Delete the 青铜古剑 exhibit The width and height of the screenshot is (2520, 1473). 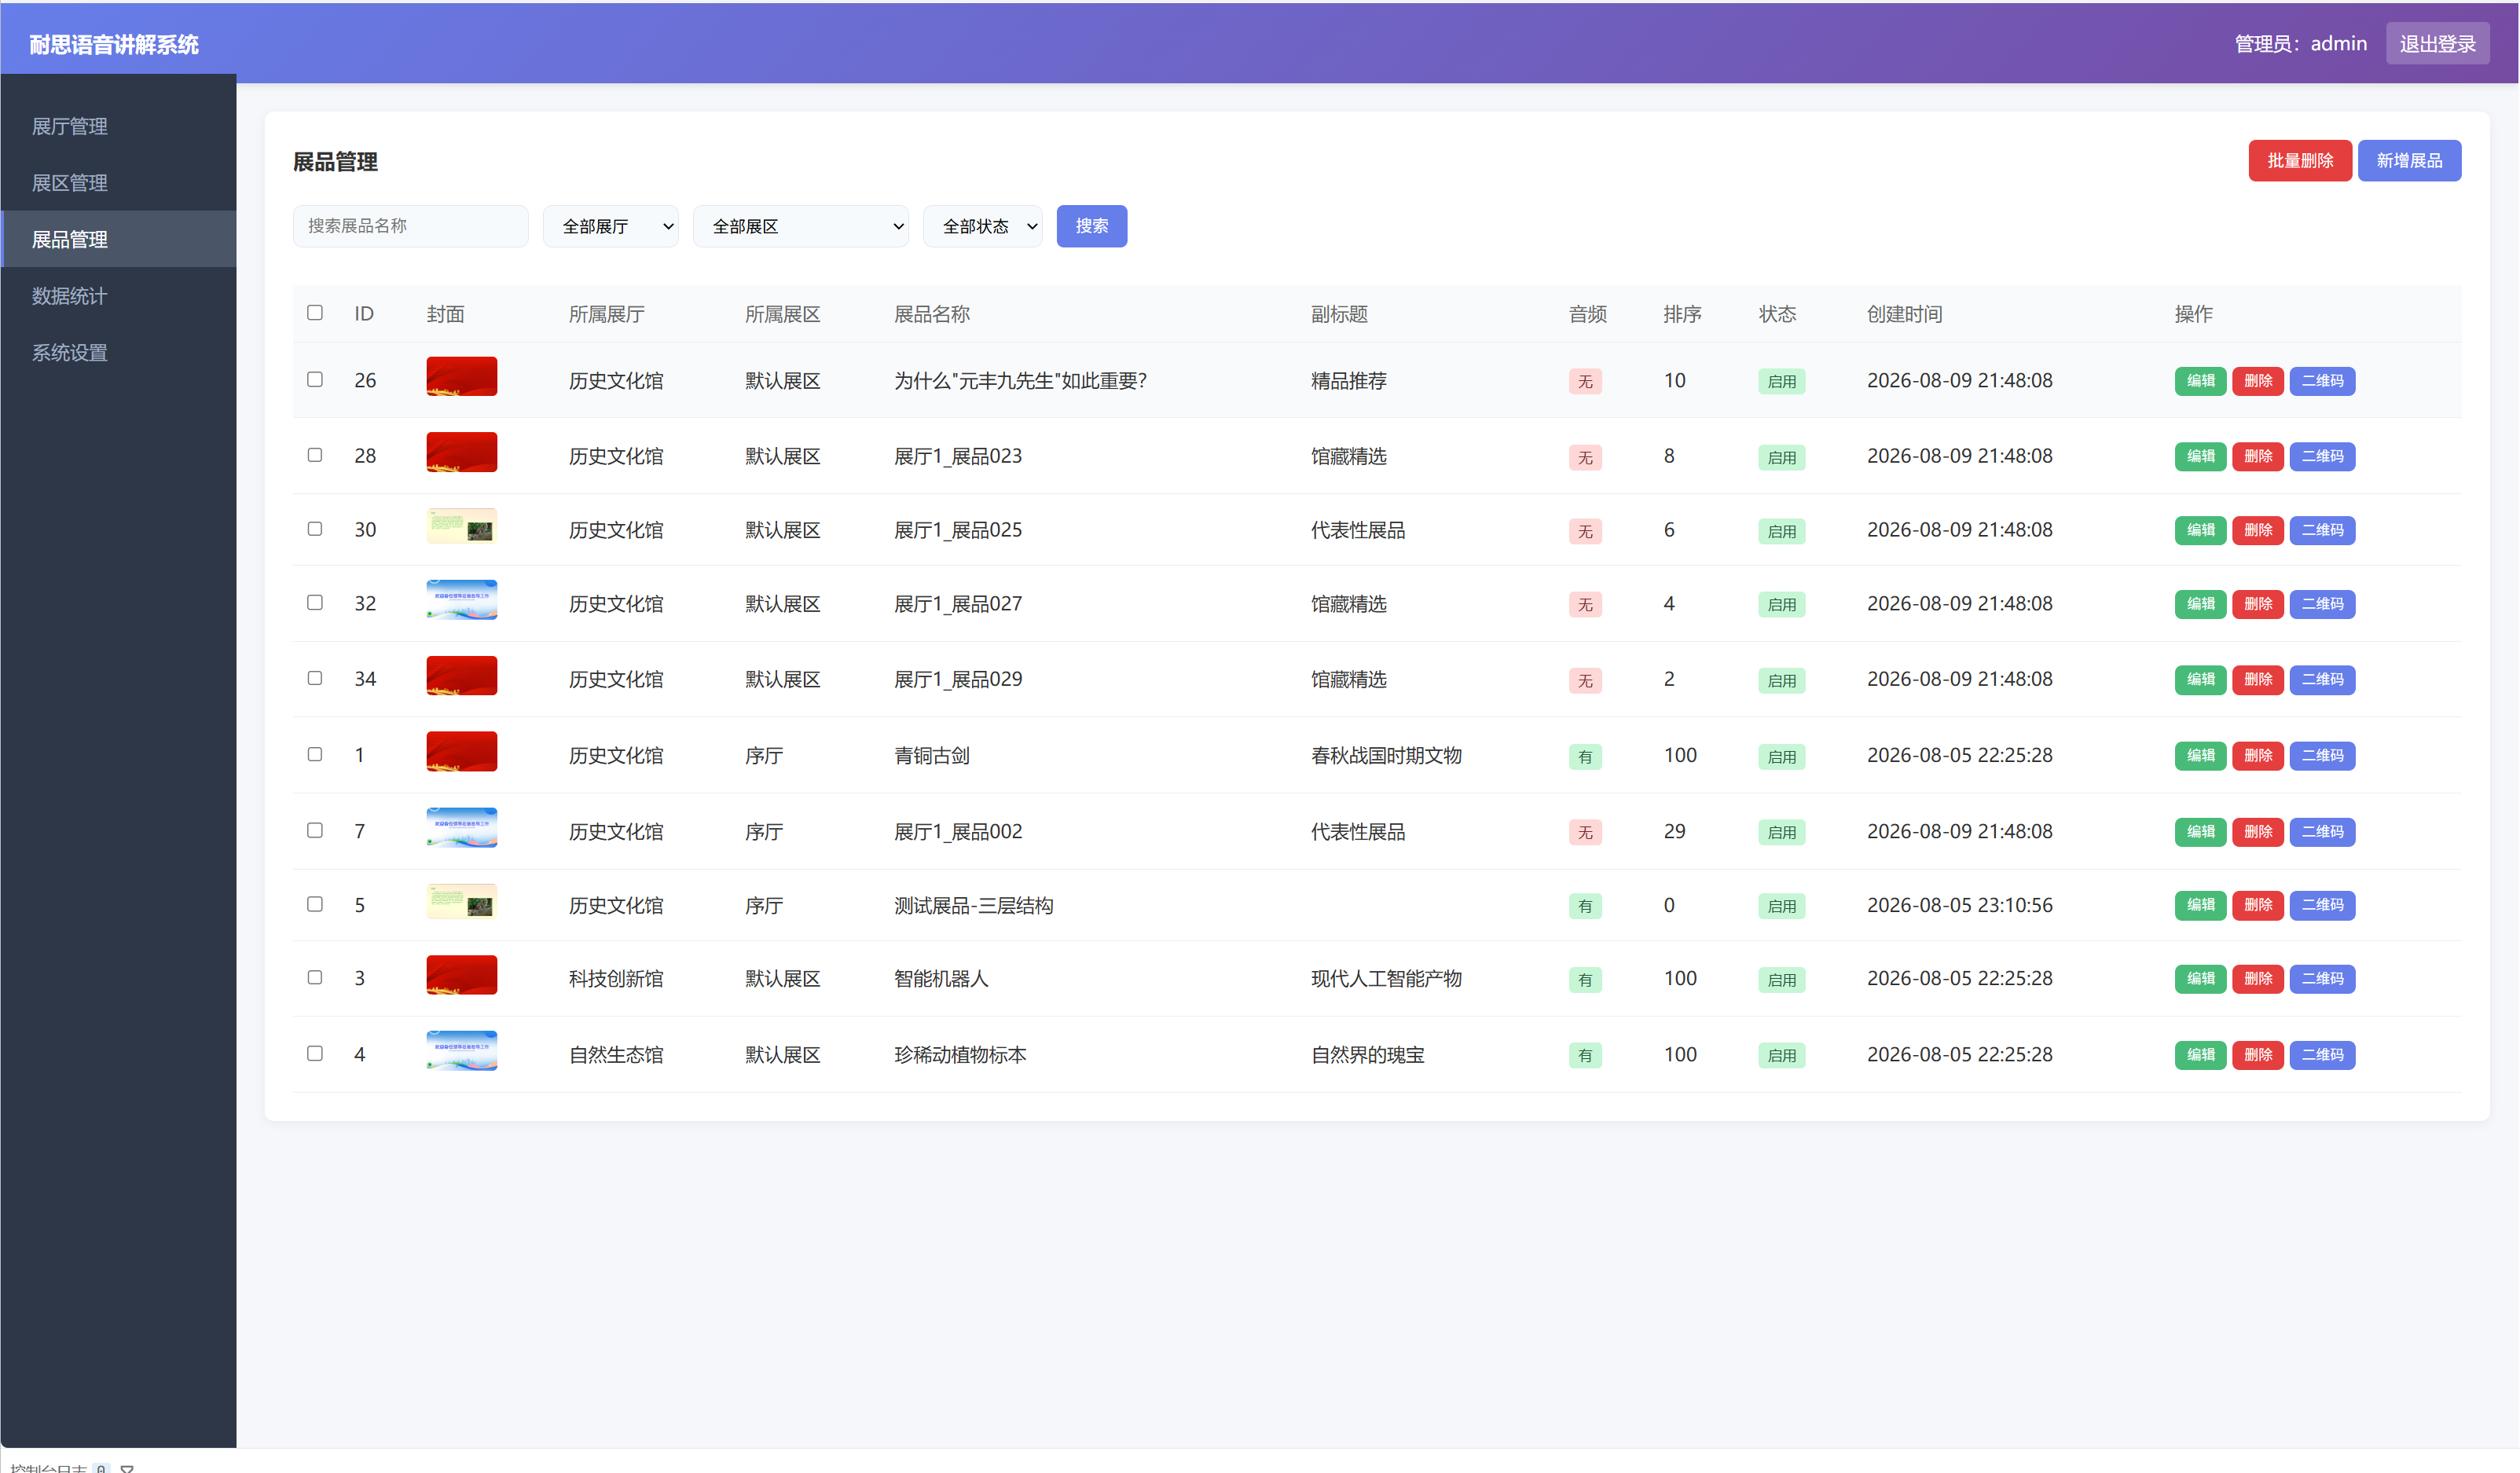2258,755
